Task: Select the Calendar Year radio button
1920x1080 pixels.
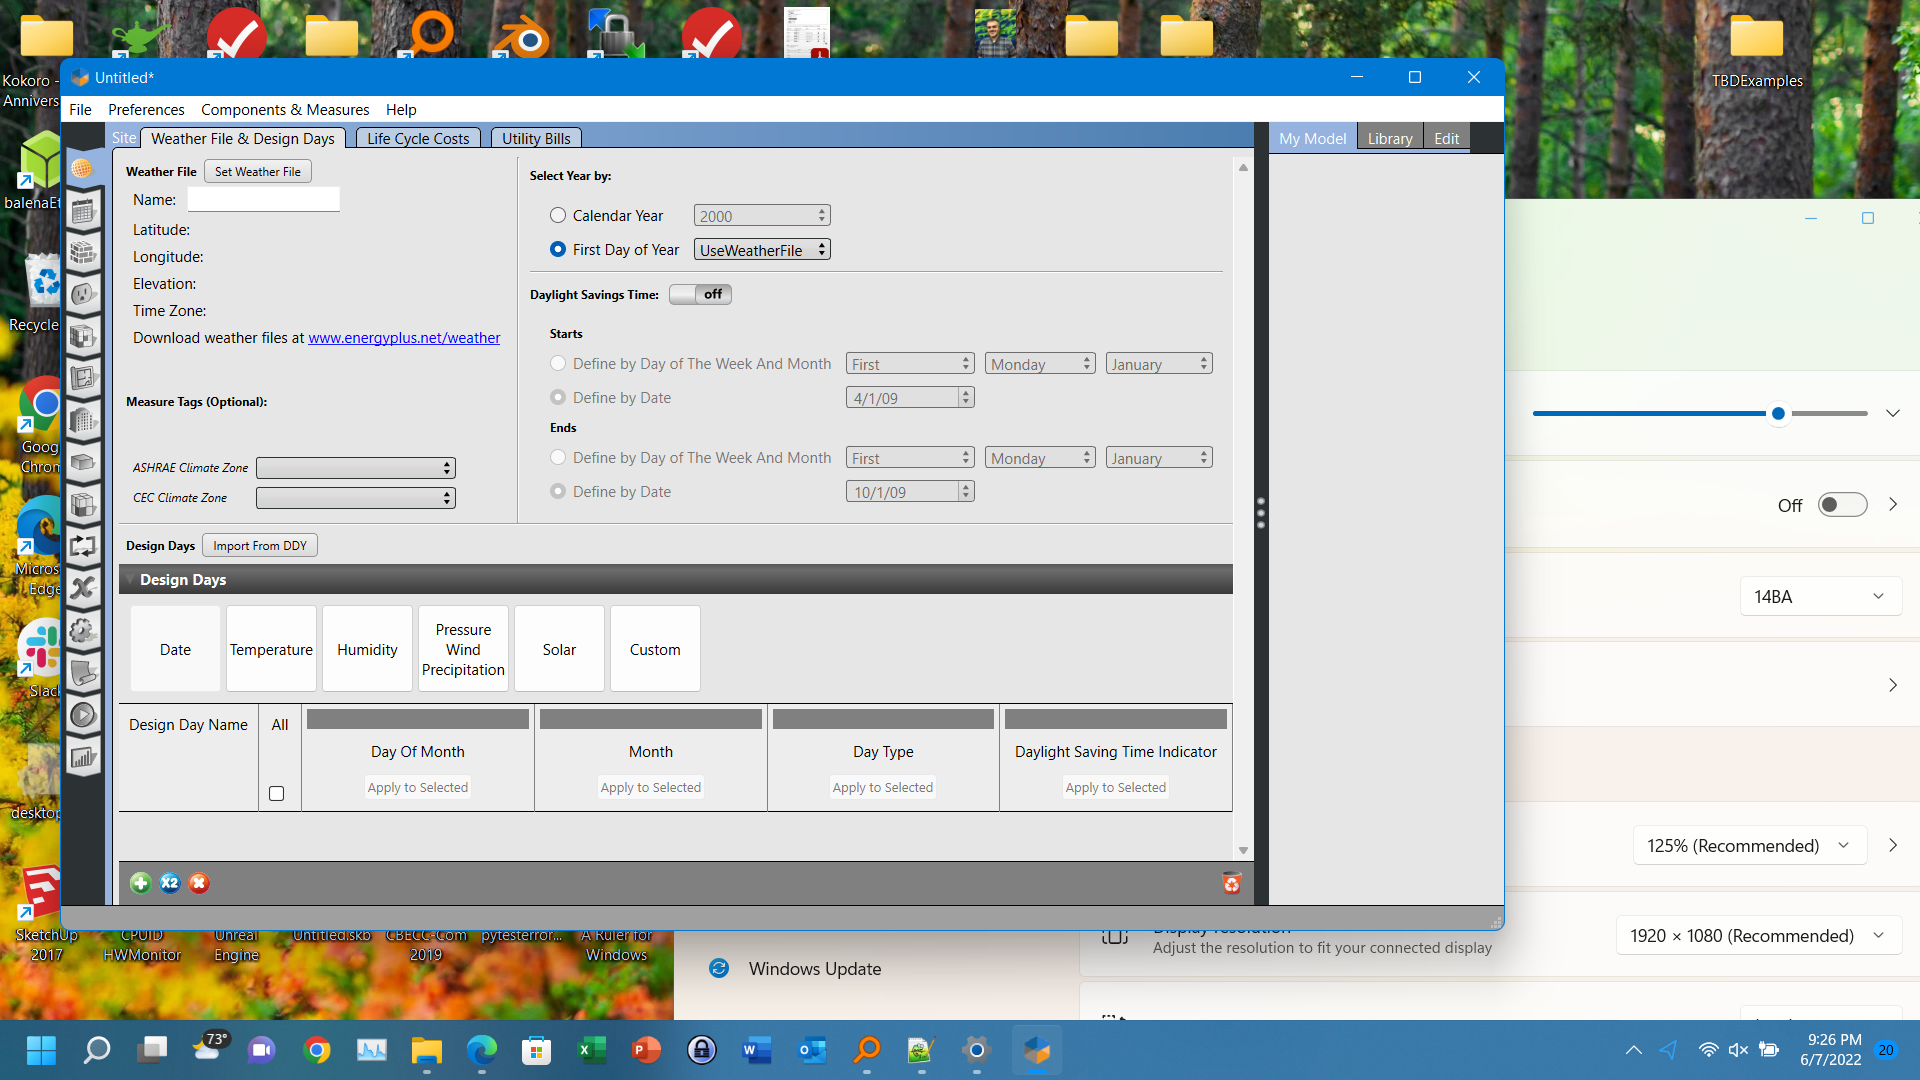Action: (x=558, y=215)
